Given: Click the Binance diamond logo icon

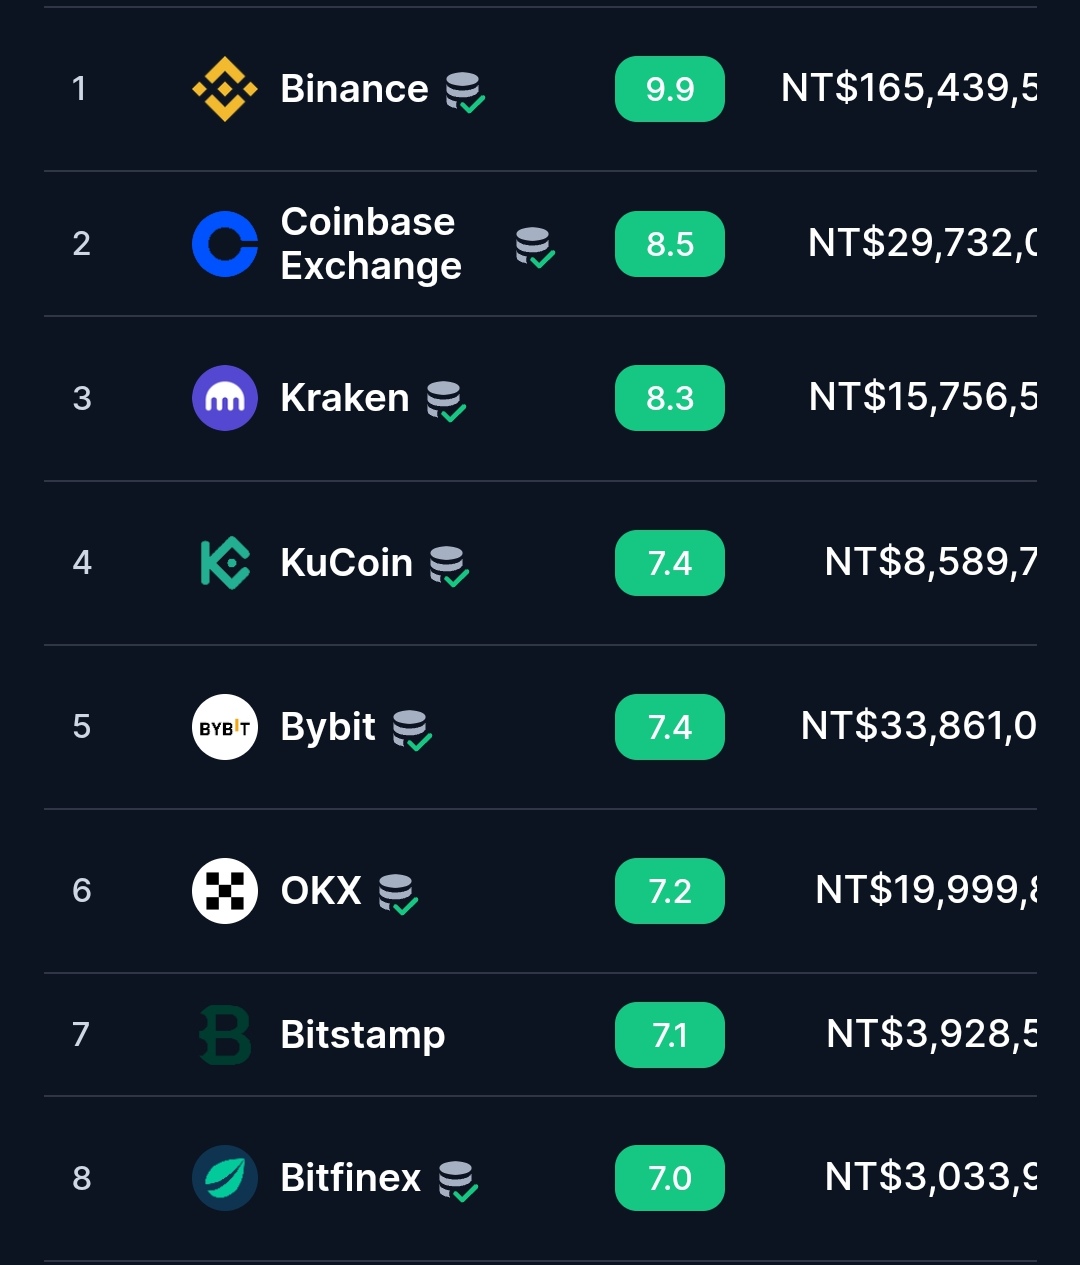Looking at the screenshot, I should click(x=225, y=89).
